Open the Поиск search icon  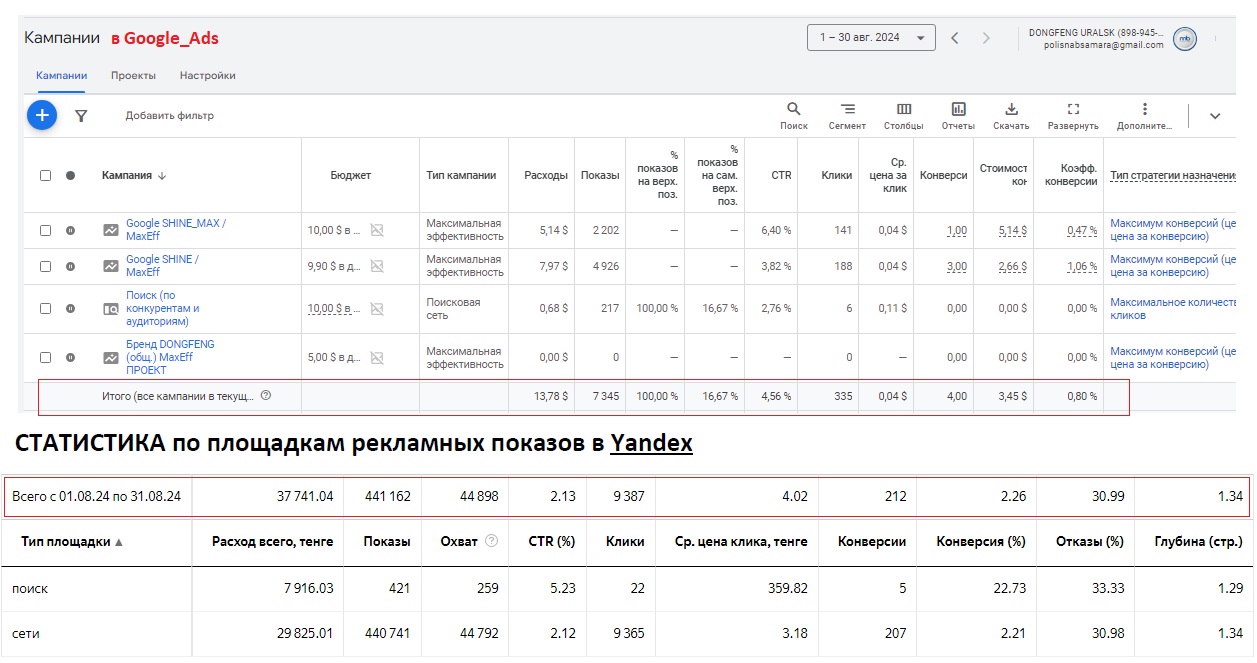coord(793,111)
